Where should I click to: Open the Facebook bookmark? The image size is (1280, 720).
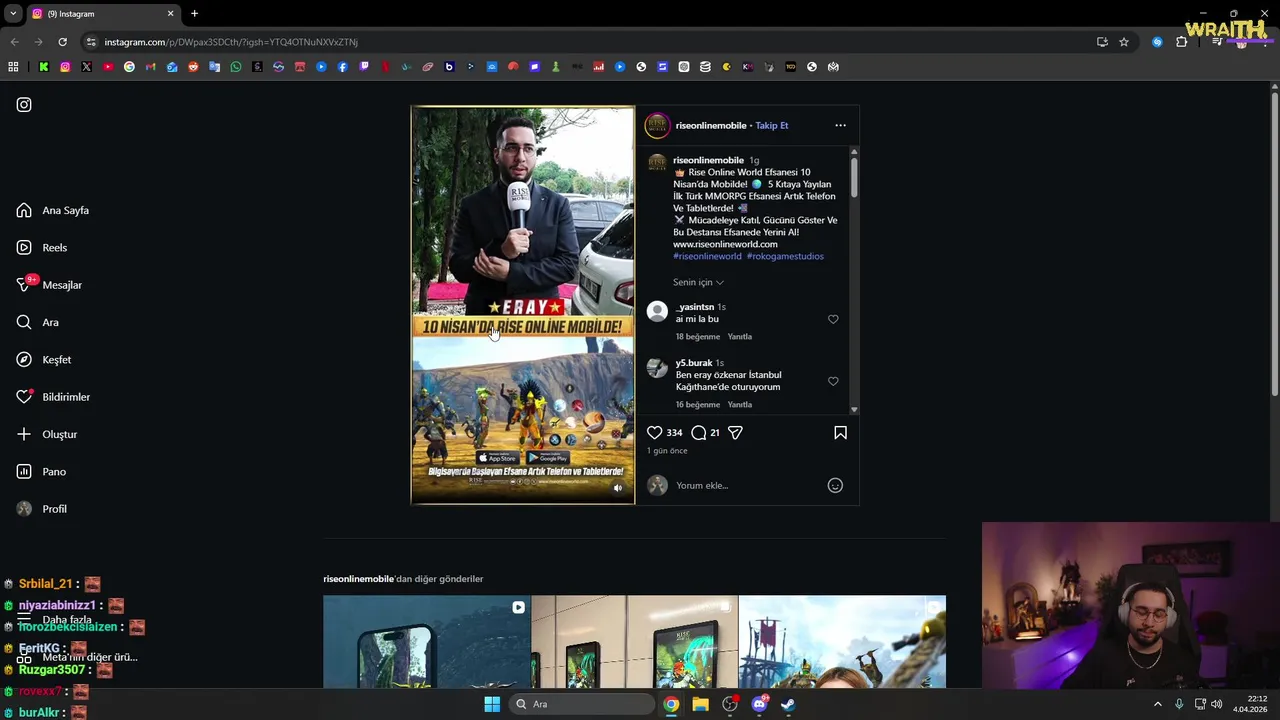pyautogui.click(x=342, y=67)
